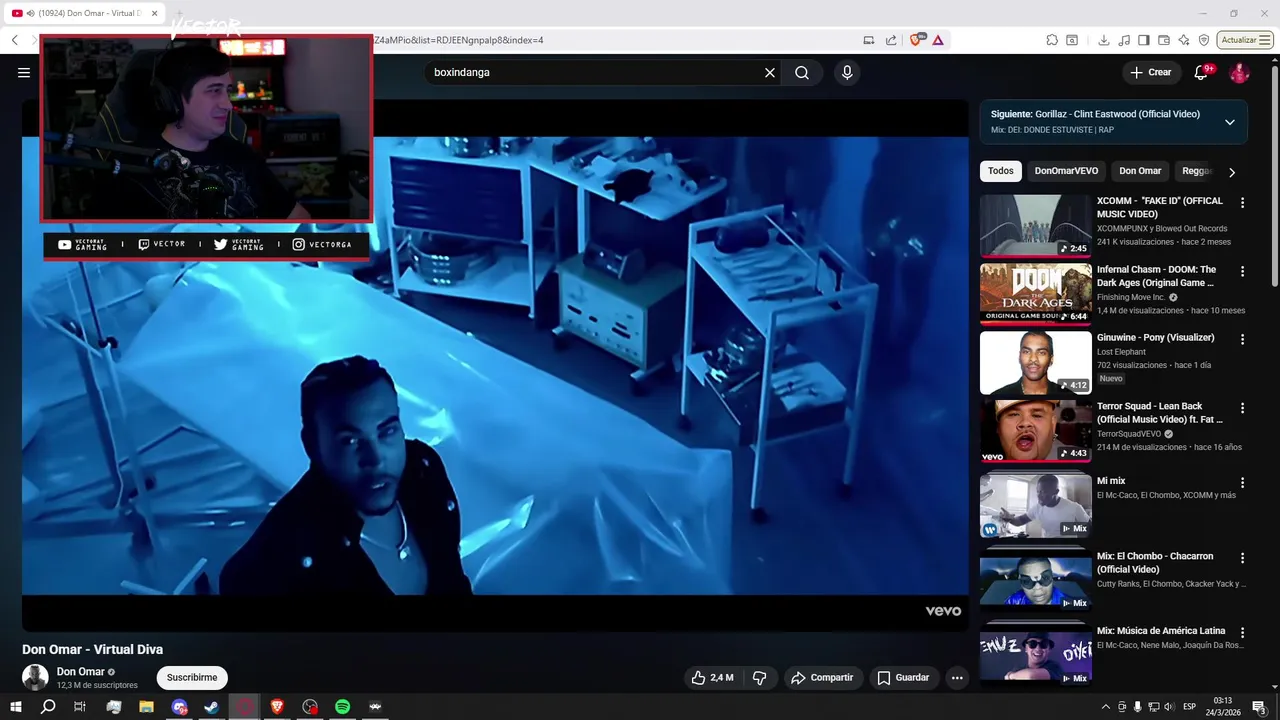
Task: Open Don Omar channel avatar
Action: (x=35, y=677)
